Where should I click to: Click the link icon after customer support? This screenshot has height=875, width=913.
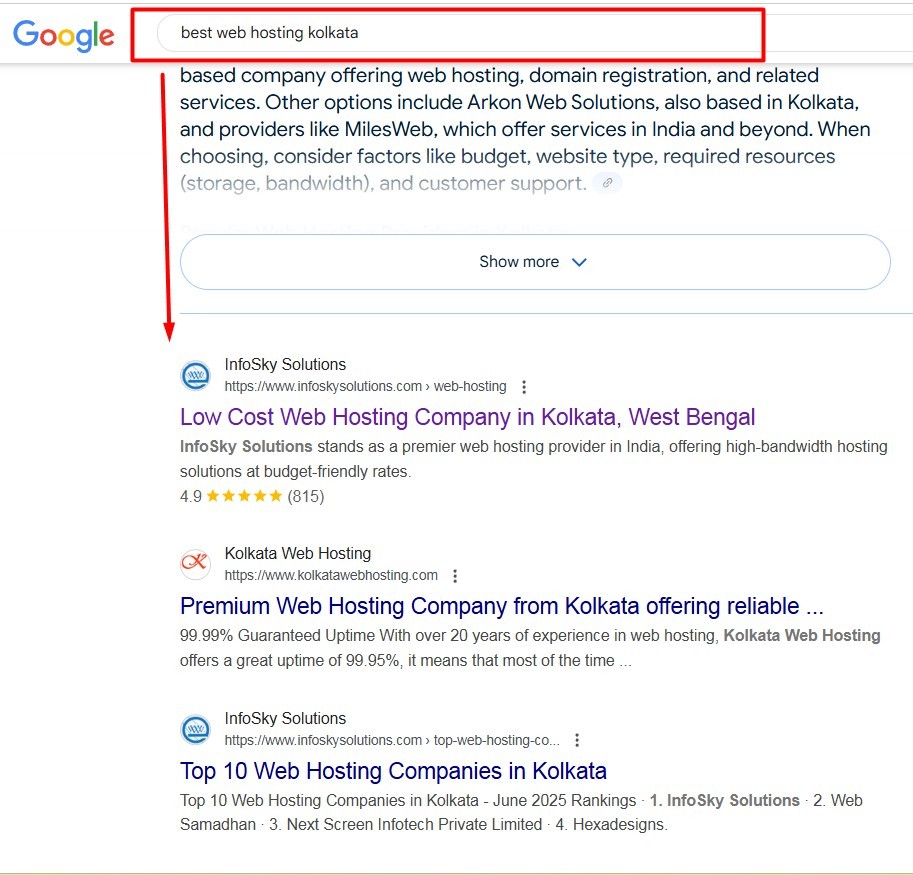point(607,183)
